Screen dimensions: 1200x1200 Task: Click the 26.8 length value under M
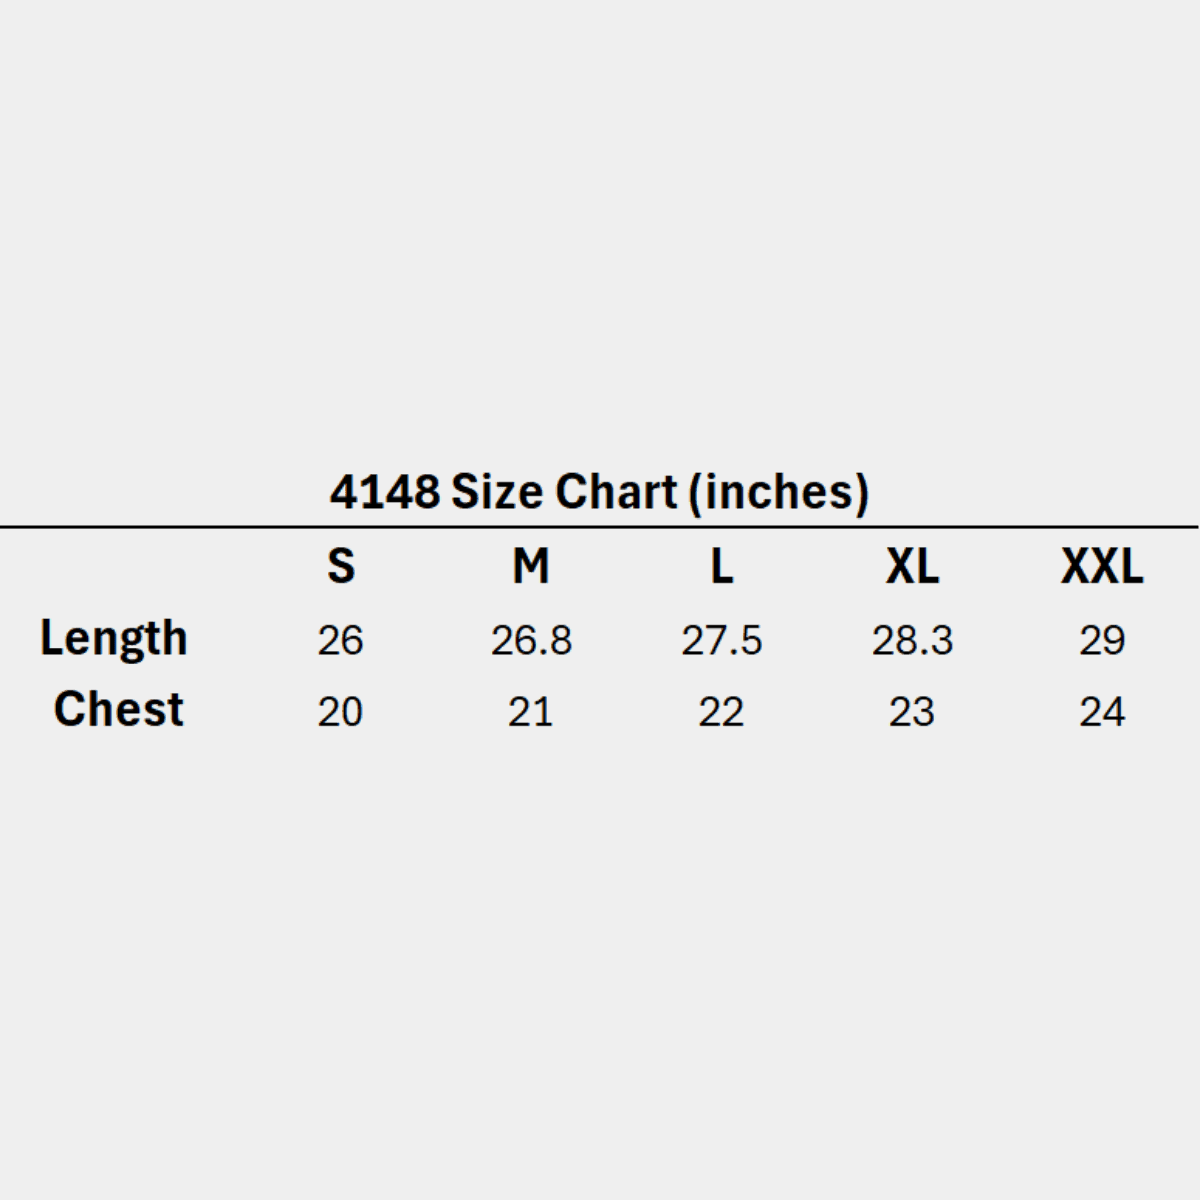(531, 640)
